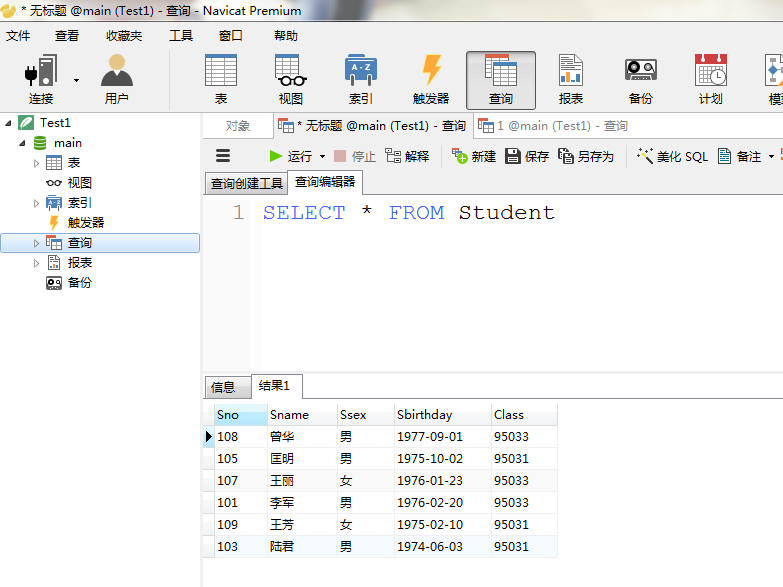The image size is (783, 587).
Task: Click the 停止 (Stop) button
Action: coord(355,156)
